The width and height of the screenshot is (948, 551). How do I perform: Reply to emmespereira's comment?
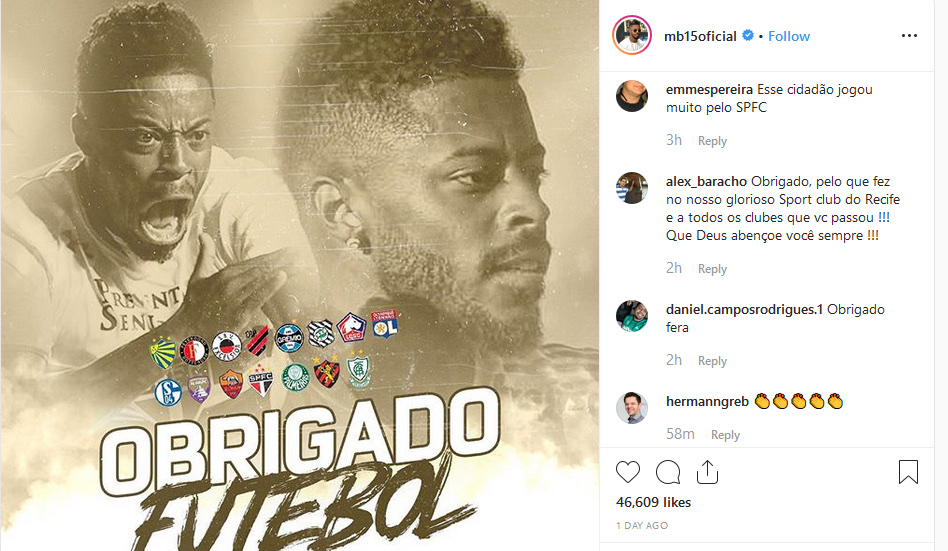[x=712, y=141]
